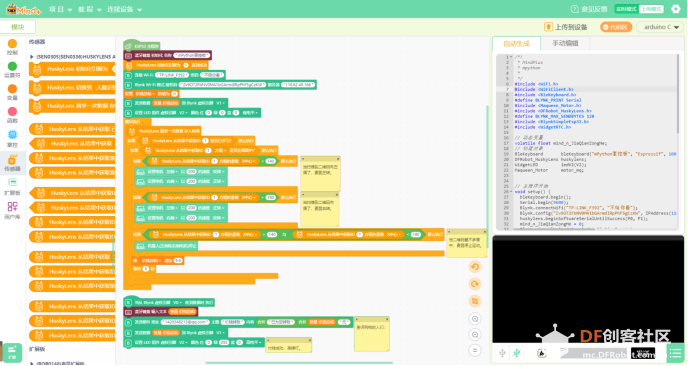Open V0 dropdown in Blynk receive block
Screen dimensions: 688x366
coord(177,302)
